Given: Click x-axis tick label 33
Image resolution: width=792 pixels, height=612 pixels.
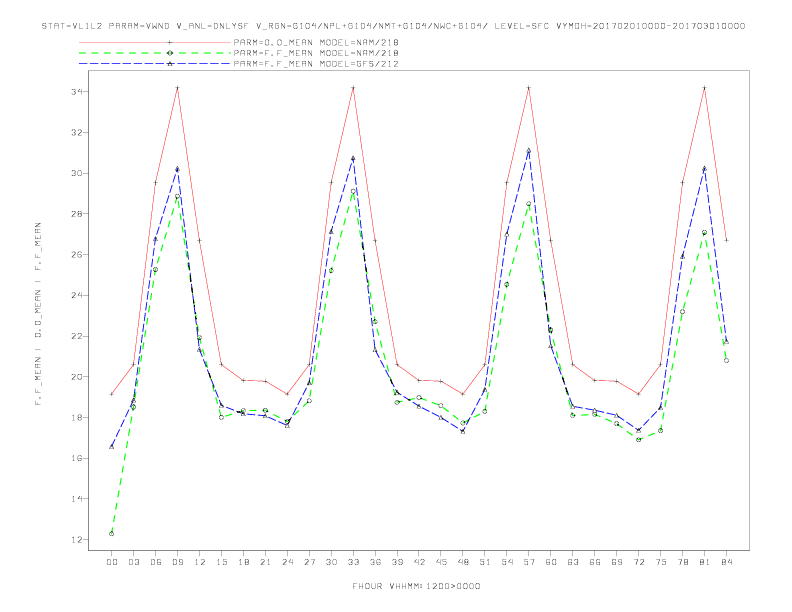Looking at the screenshot, I should 353,562.
